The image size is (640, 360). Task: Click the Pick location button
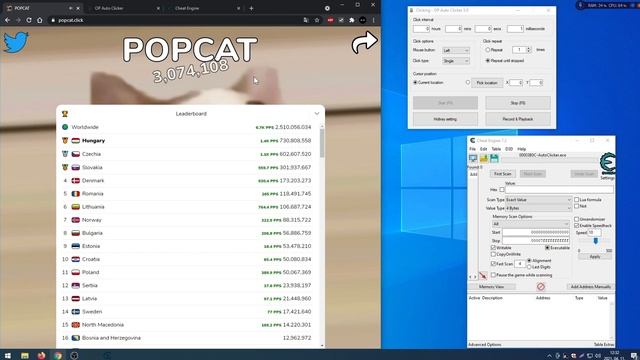coord(487,82)
